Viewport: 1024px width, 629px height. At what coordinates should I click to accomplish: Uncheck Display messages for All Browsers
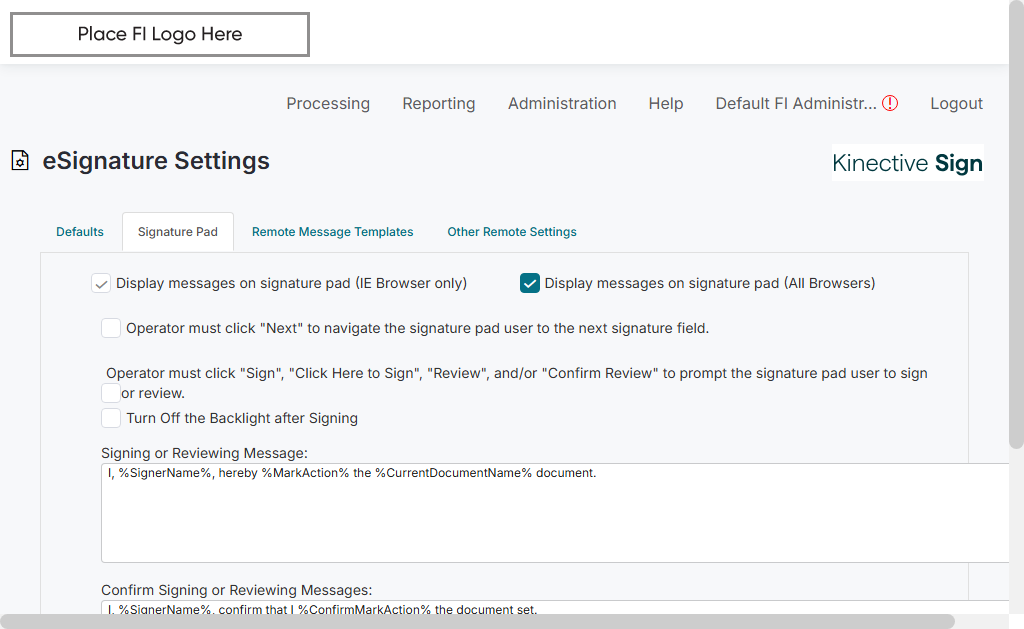pos(530,283)
